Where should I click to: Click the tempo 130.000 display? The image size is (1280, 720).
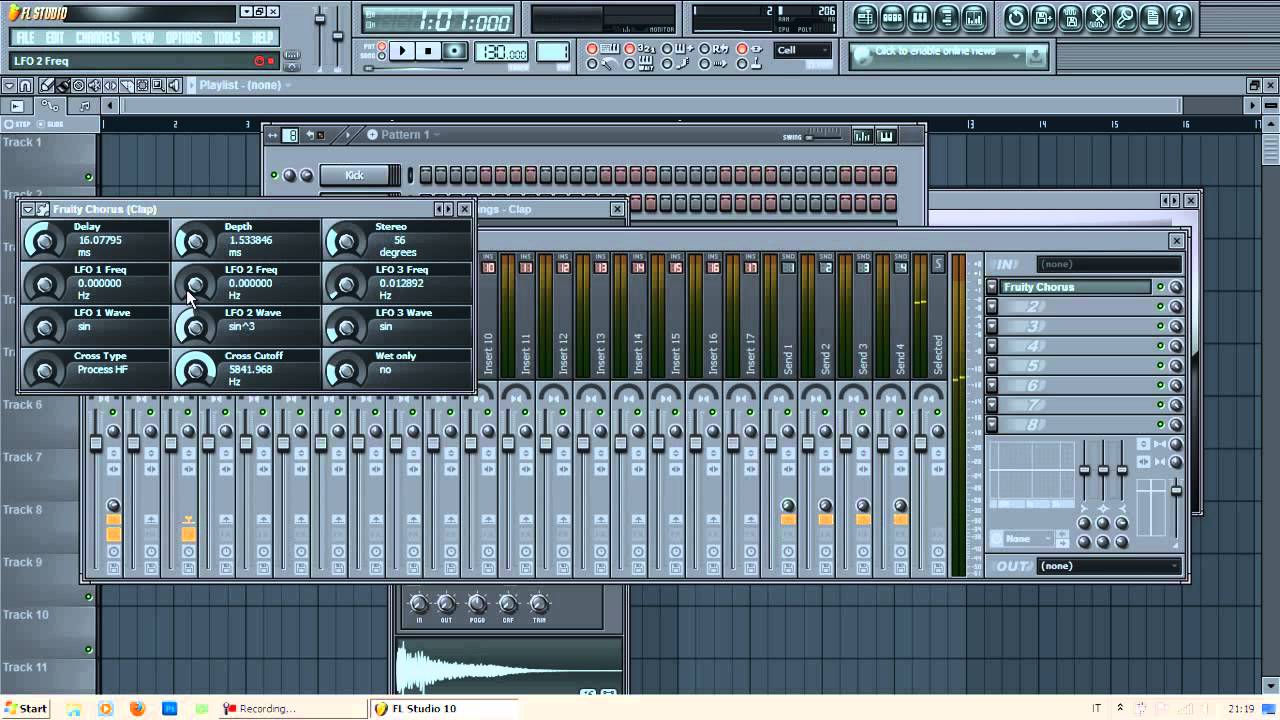503,53
